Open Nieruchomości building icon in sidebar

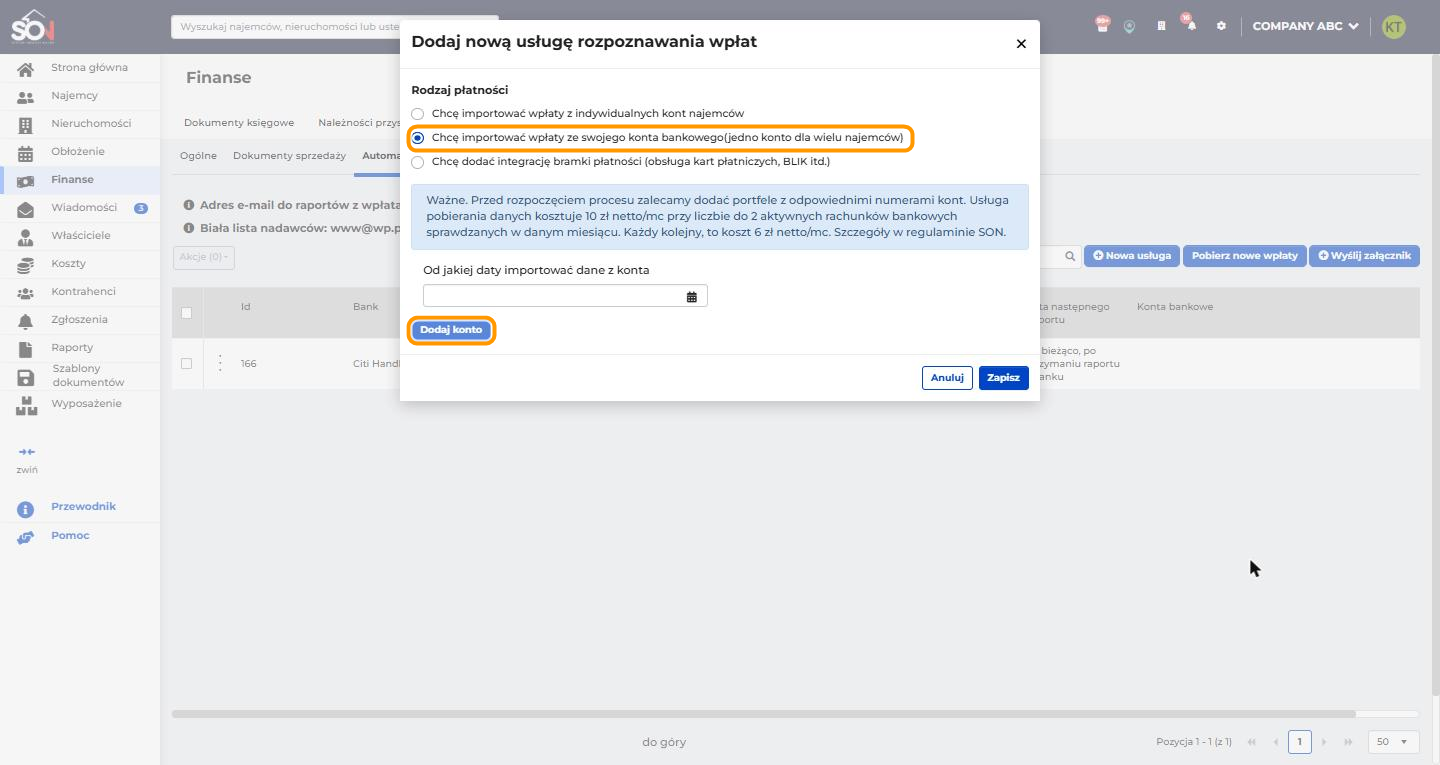coord(26,124)
